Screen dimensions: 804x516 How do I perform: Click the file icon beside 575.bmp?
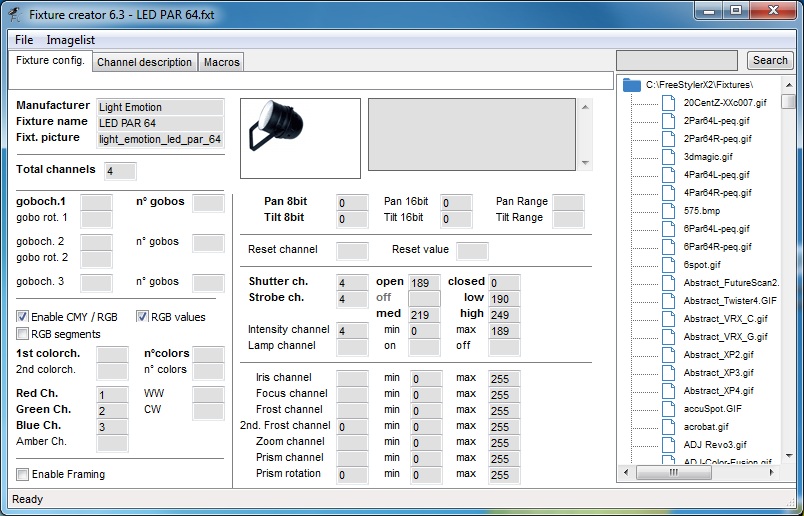pos(668,211)
